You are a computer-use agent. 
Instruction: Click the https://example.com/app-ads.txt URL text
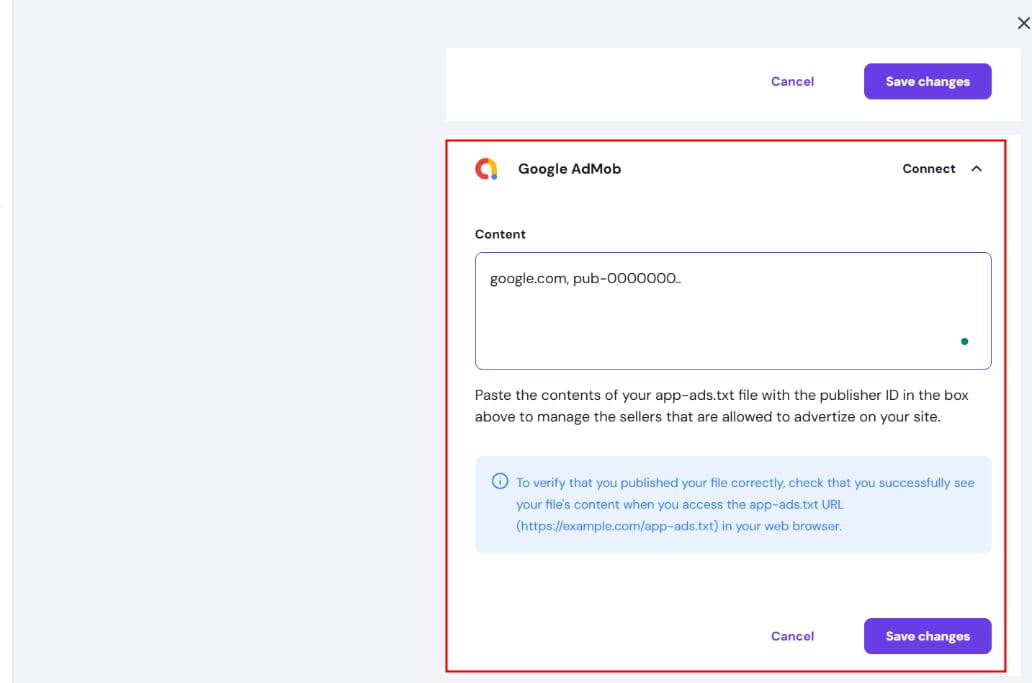pos(615,526)
